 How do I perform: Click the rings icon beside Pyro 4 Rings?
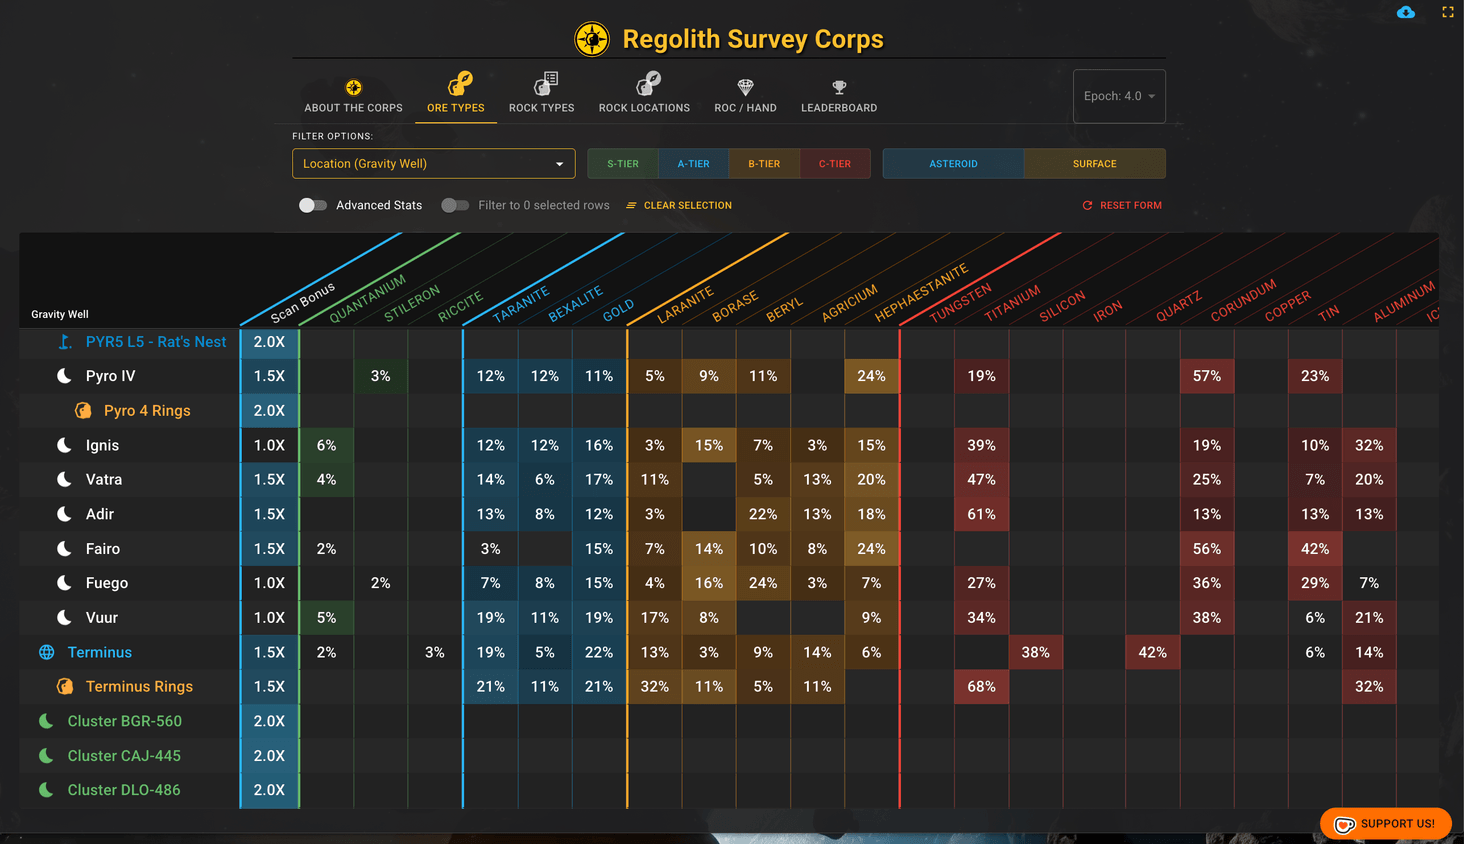(82, 410)
